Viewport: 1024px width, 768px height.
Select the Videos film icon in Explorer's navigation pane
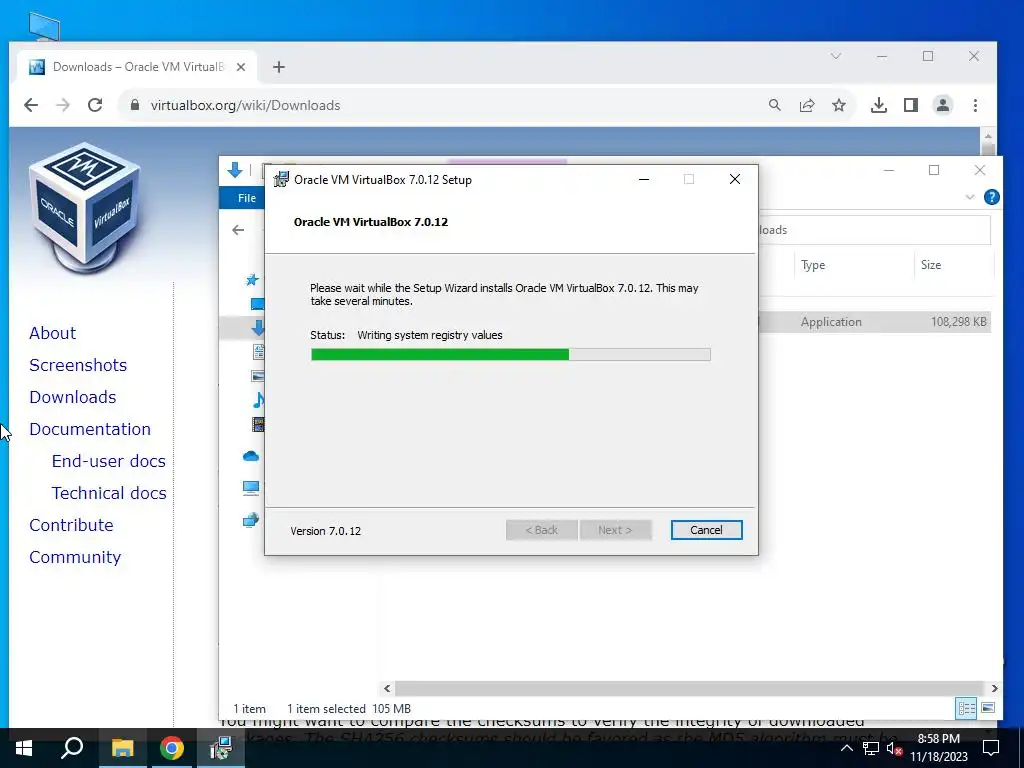coord(259,424)
